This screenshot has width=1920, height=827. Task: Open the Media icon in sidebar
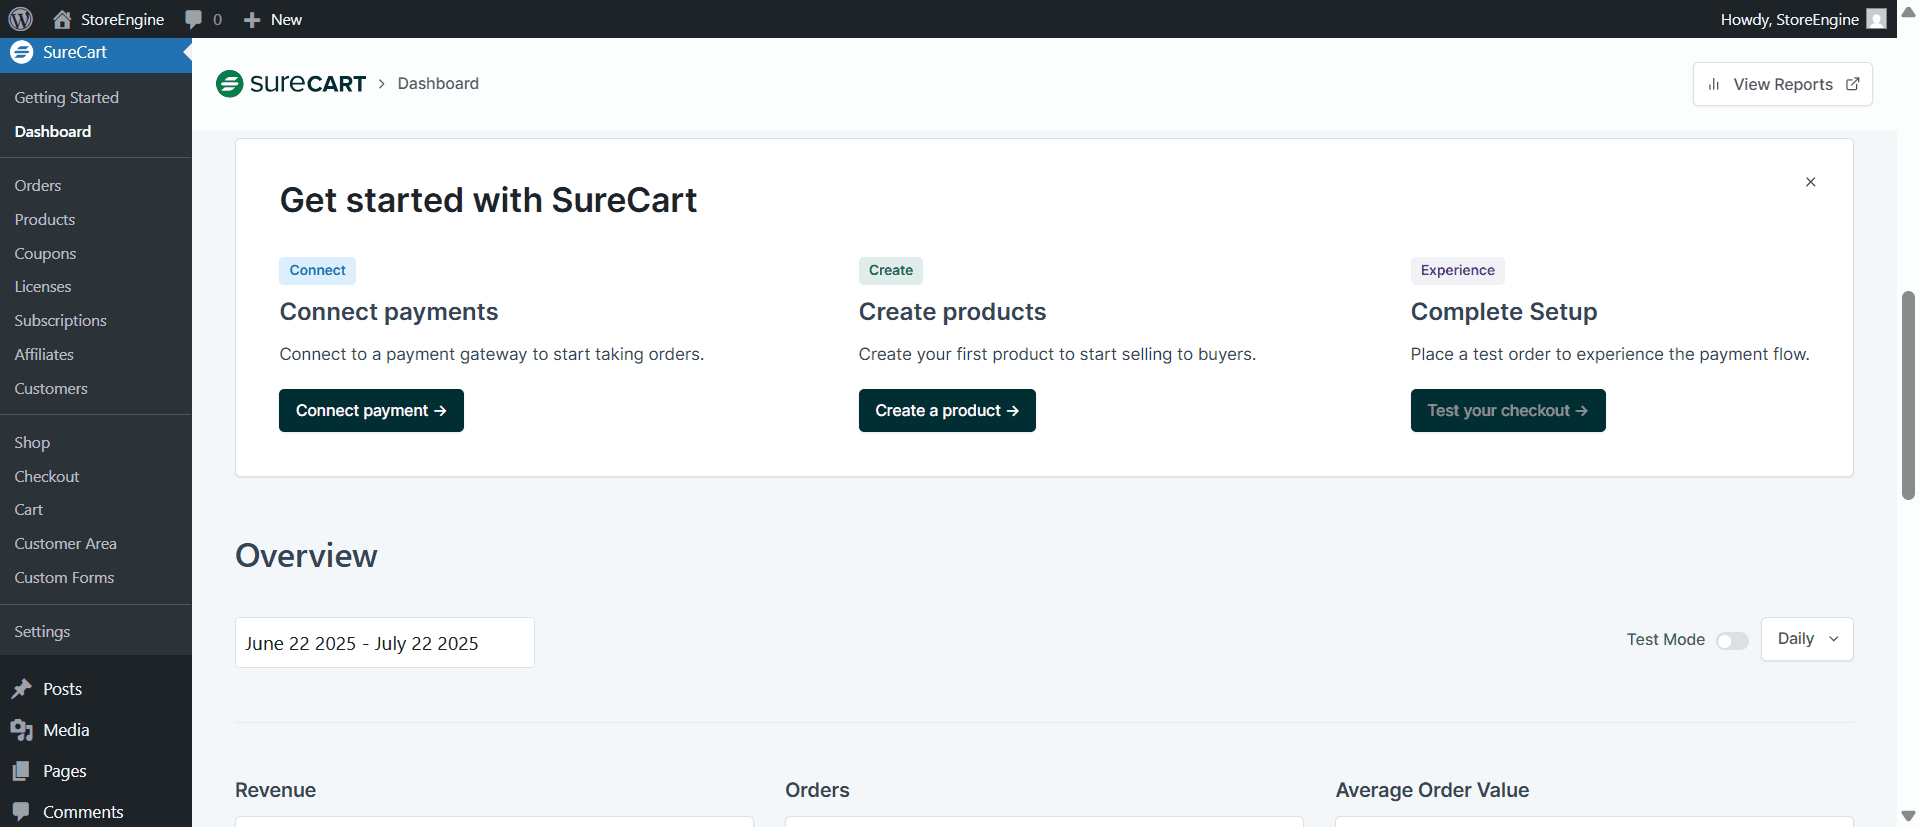coord(21,730)
